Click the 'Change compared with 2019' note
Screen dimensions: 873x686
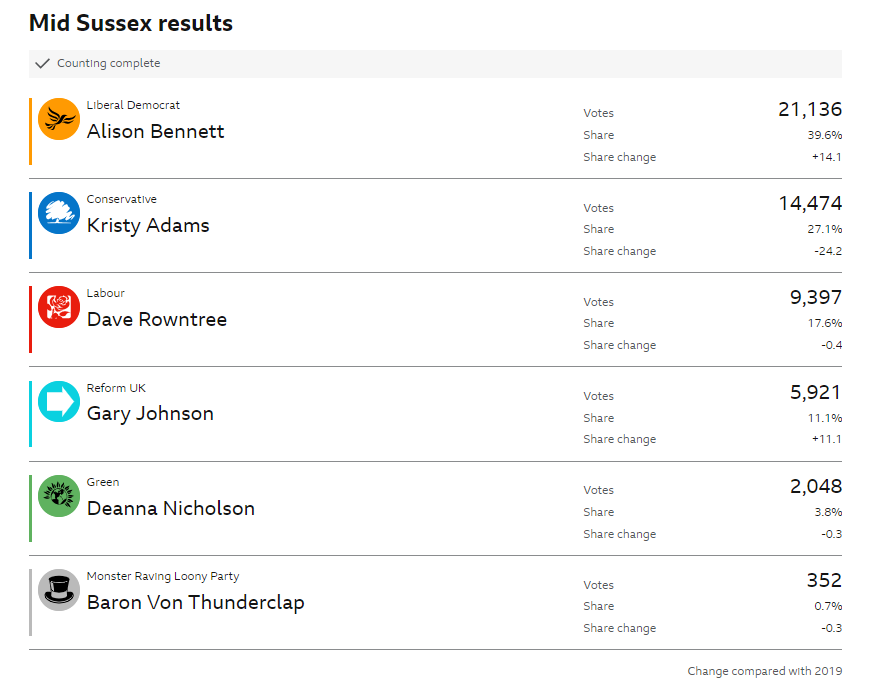(764, 671)
